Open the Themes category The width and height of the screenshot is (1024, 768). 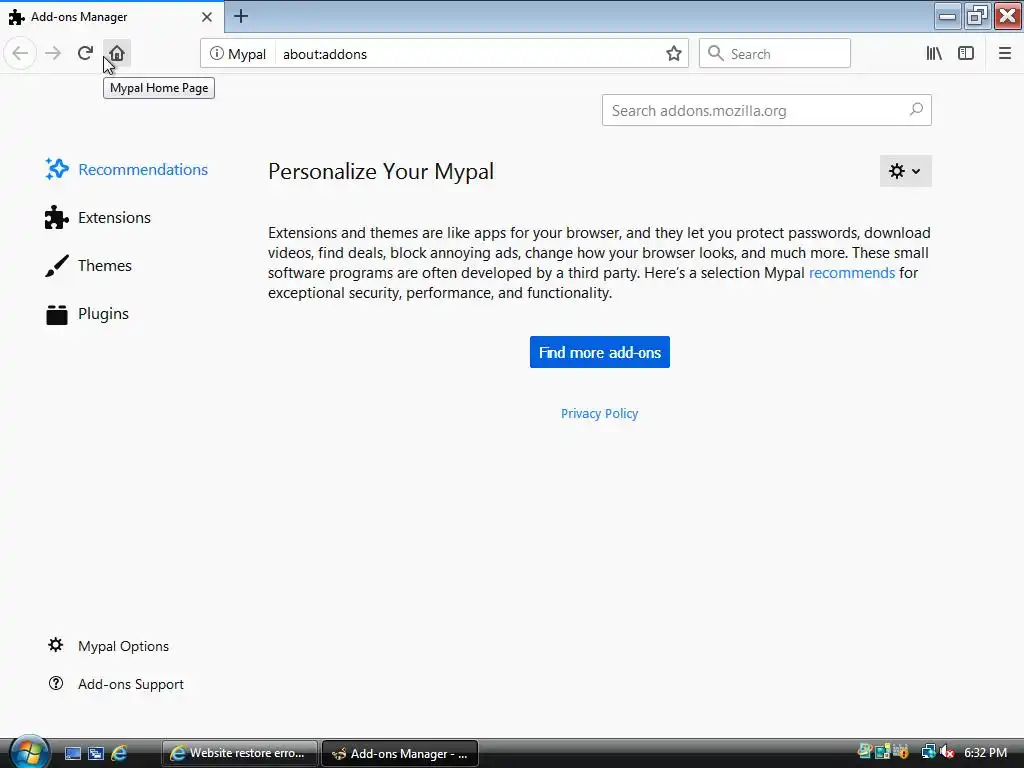click(x=89, y=266)
